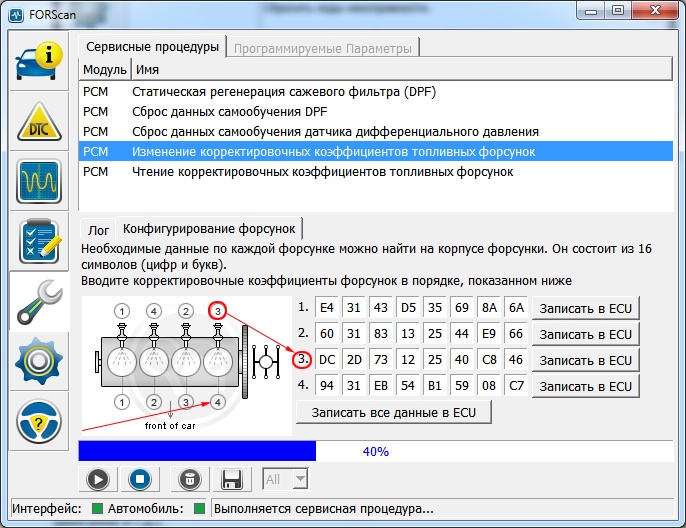Click the FORScan title bar app icon
686x528 pixels.
pyautogui.click(x=16, y=15)
